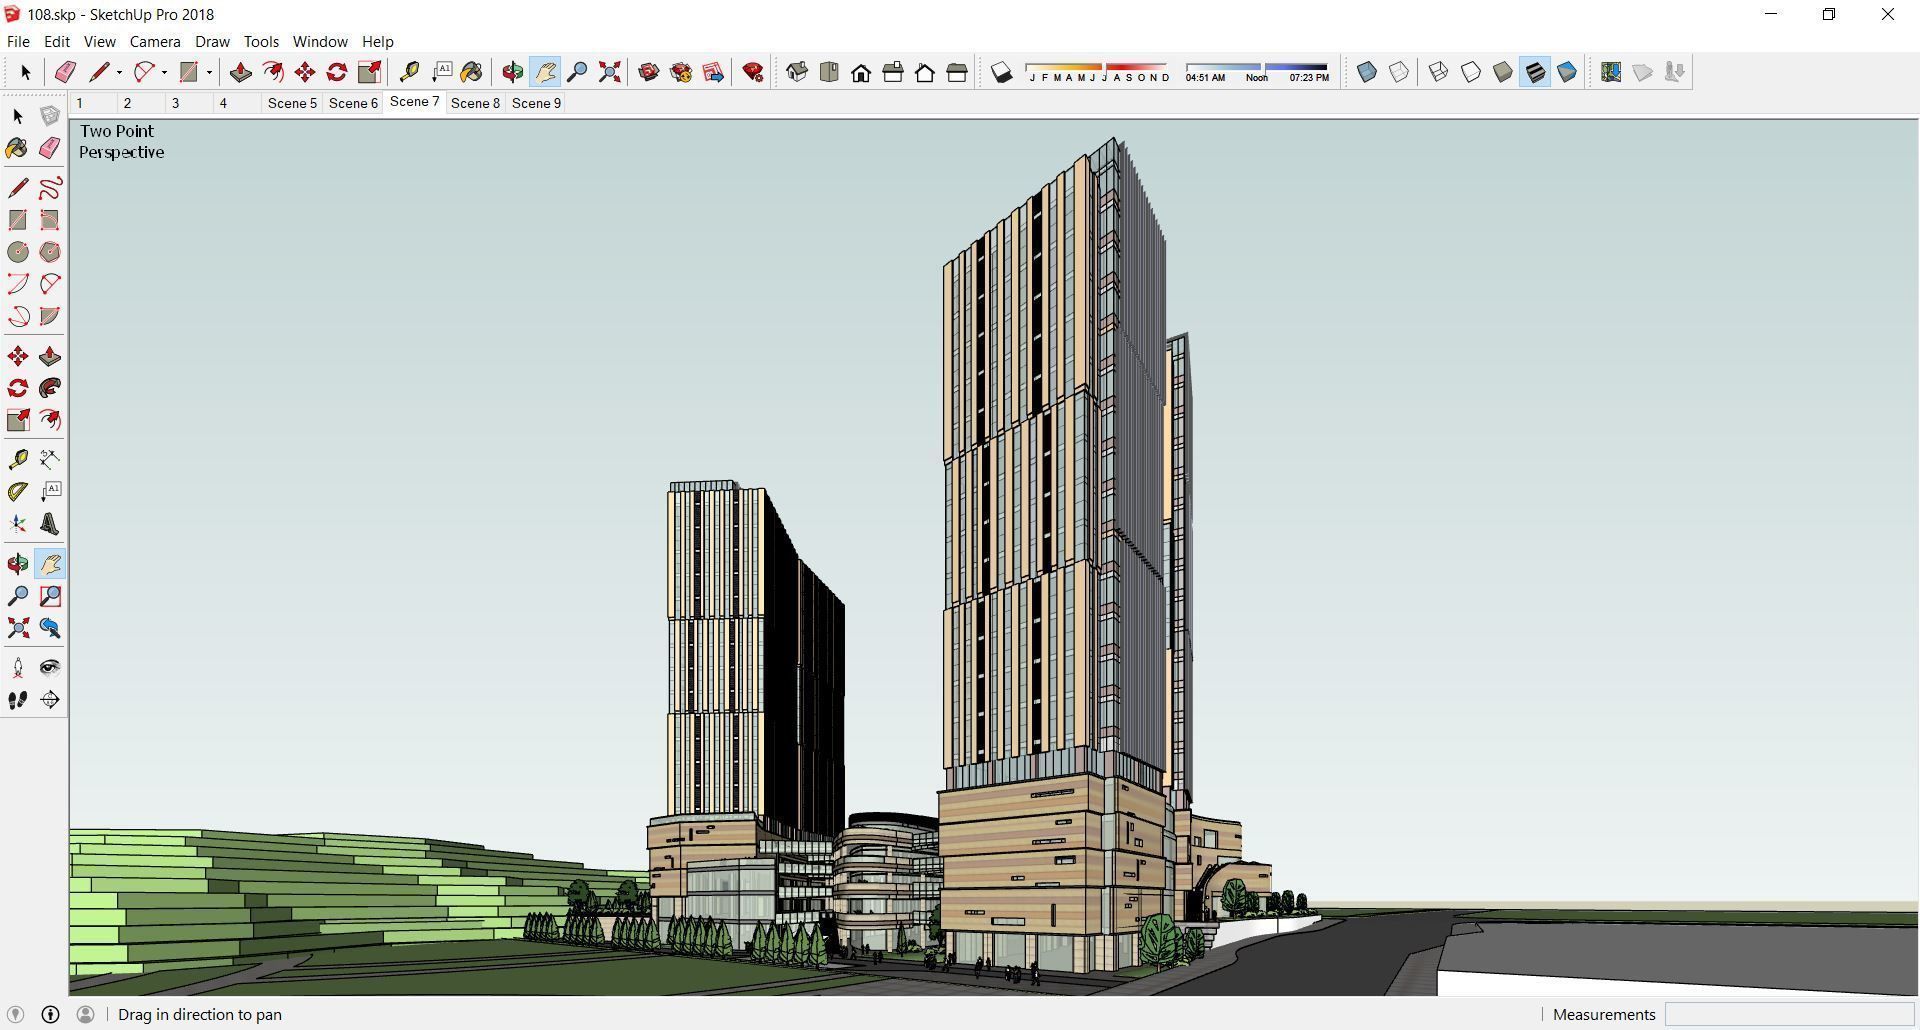
Task: Open the File menu
Action: [18, 42]
